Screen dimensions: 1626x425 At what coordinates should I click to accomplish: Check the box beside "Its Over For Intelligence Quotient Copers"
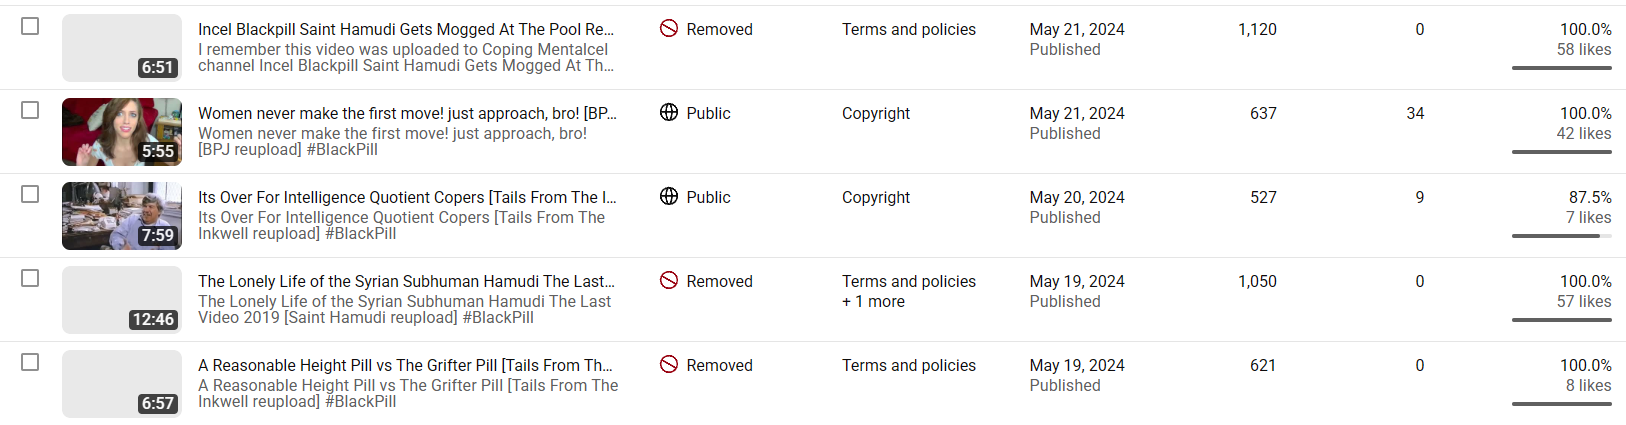[30, 194]
